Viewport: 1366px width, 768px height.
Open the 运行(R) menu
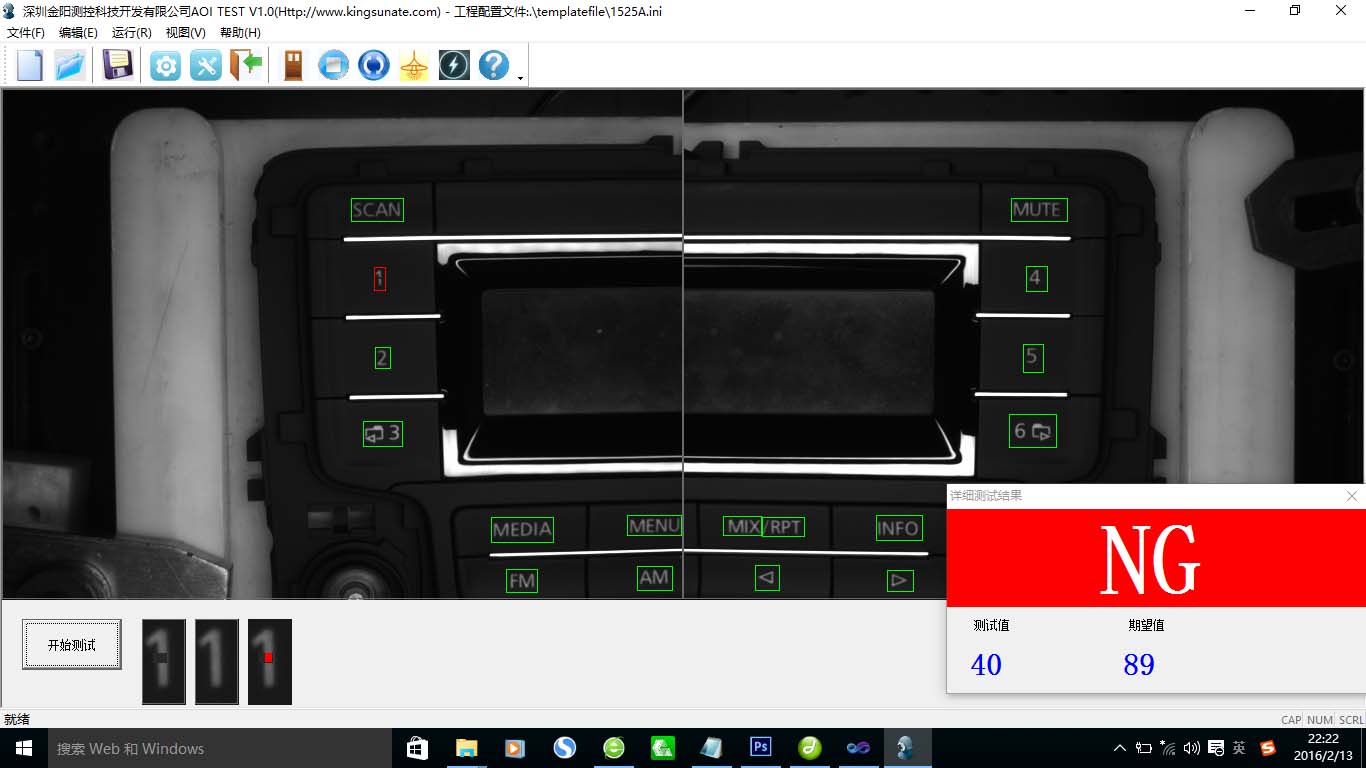pos(131,33)
